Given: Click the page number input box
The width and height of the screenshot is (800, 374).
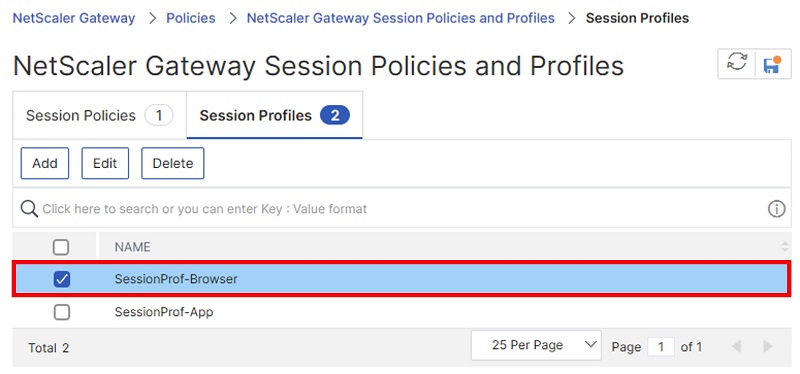Looking at the screenshot, I should [x=661, y=347].
